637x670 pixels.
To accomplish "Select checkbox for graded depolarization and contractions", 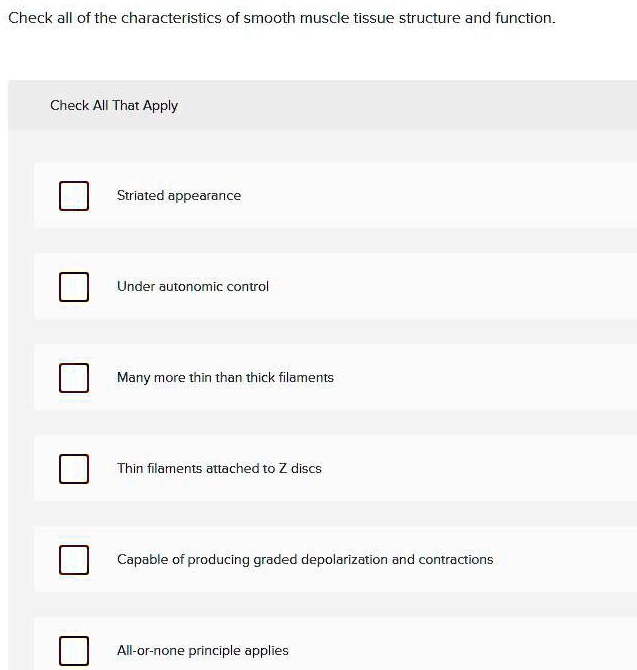I will (73, 560).
